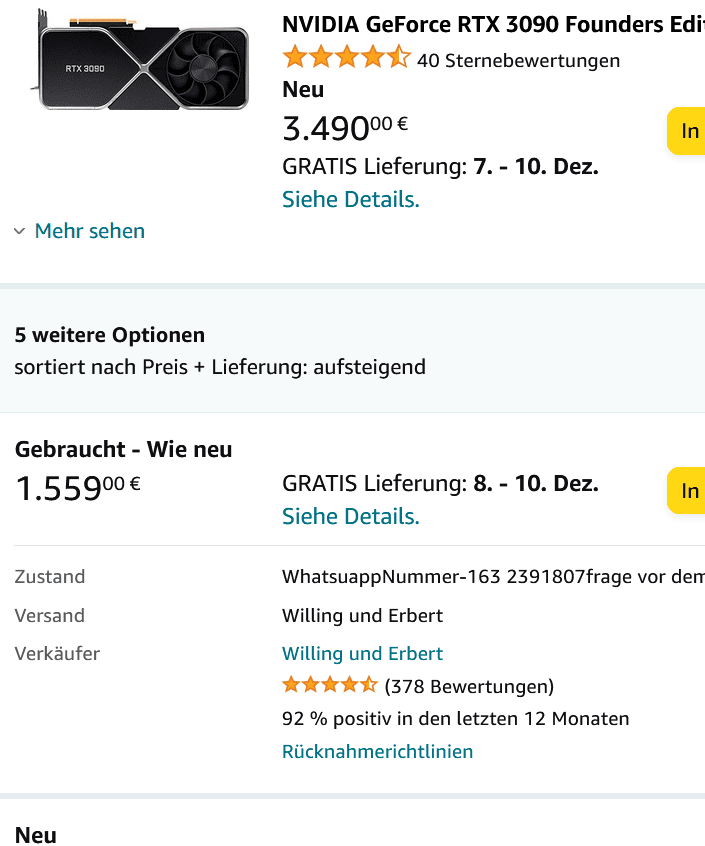Select the Gebraucht - Wie neu heading
The image size is (705, 846).
point(123,450)
